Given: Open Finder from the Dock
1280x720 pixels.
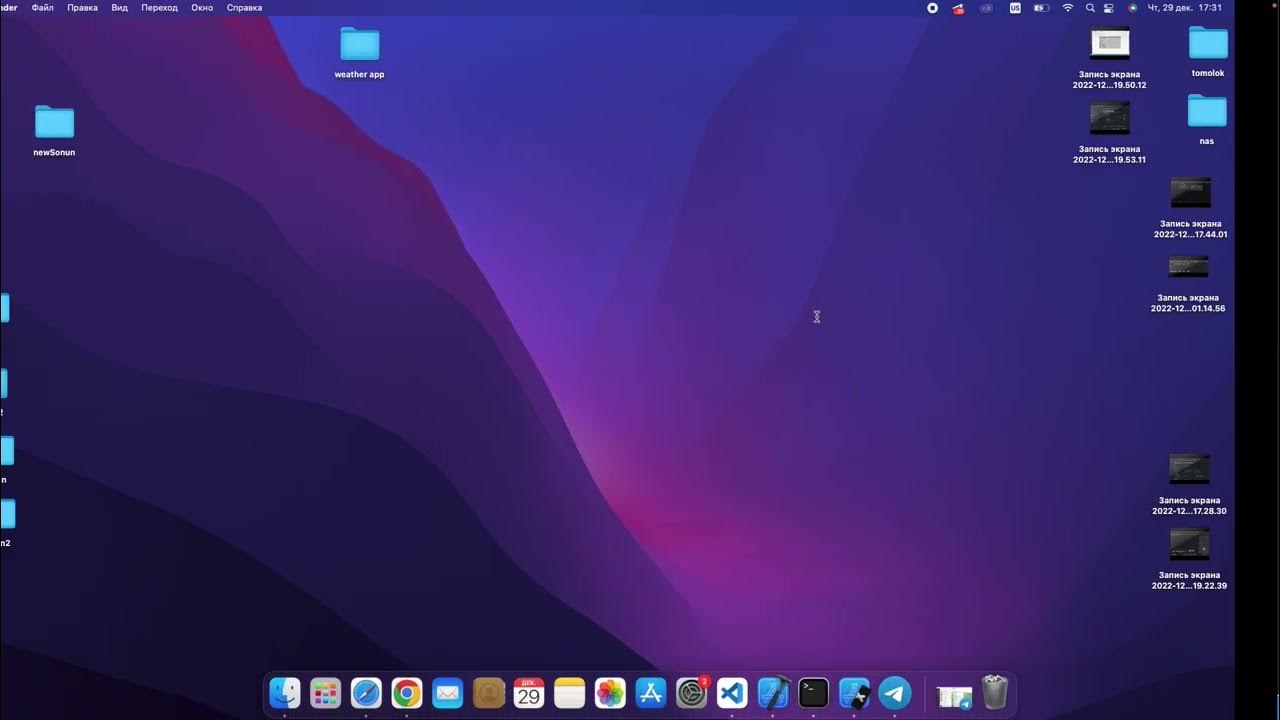Looking at the screenshot, I should 285,692.
